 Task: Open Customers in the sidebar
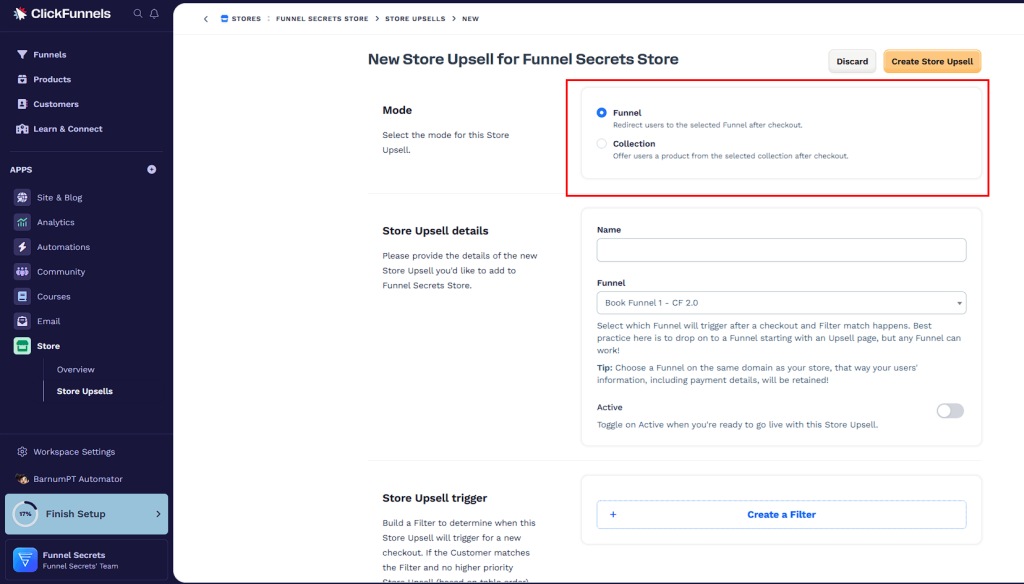(56, 105)
